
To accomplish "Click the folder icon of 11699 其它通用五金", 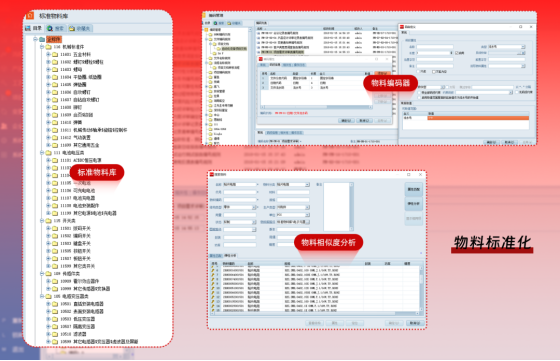I will [55, 145].
